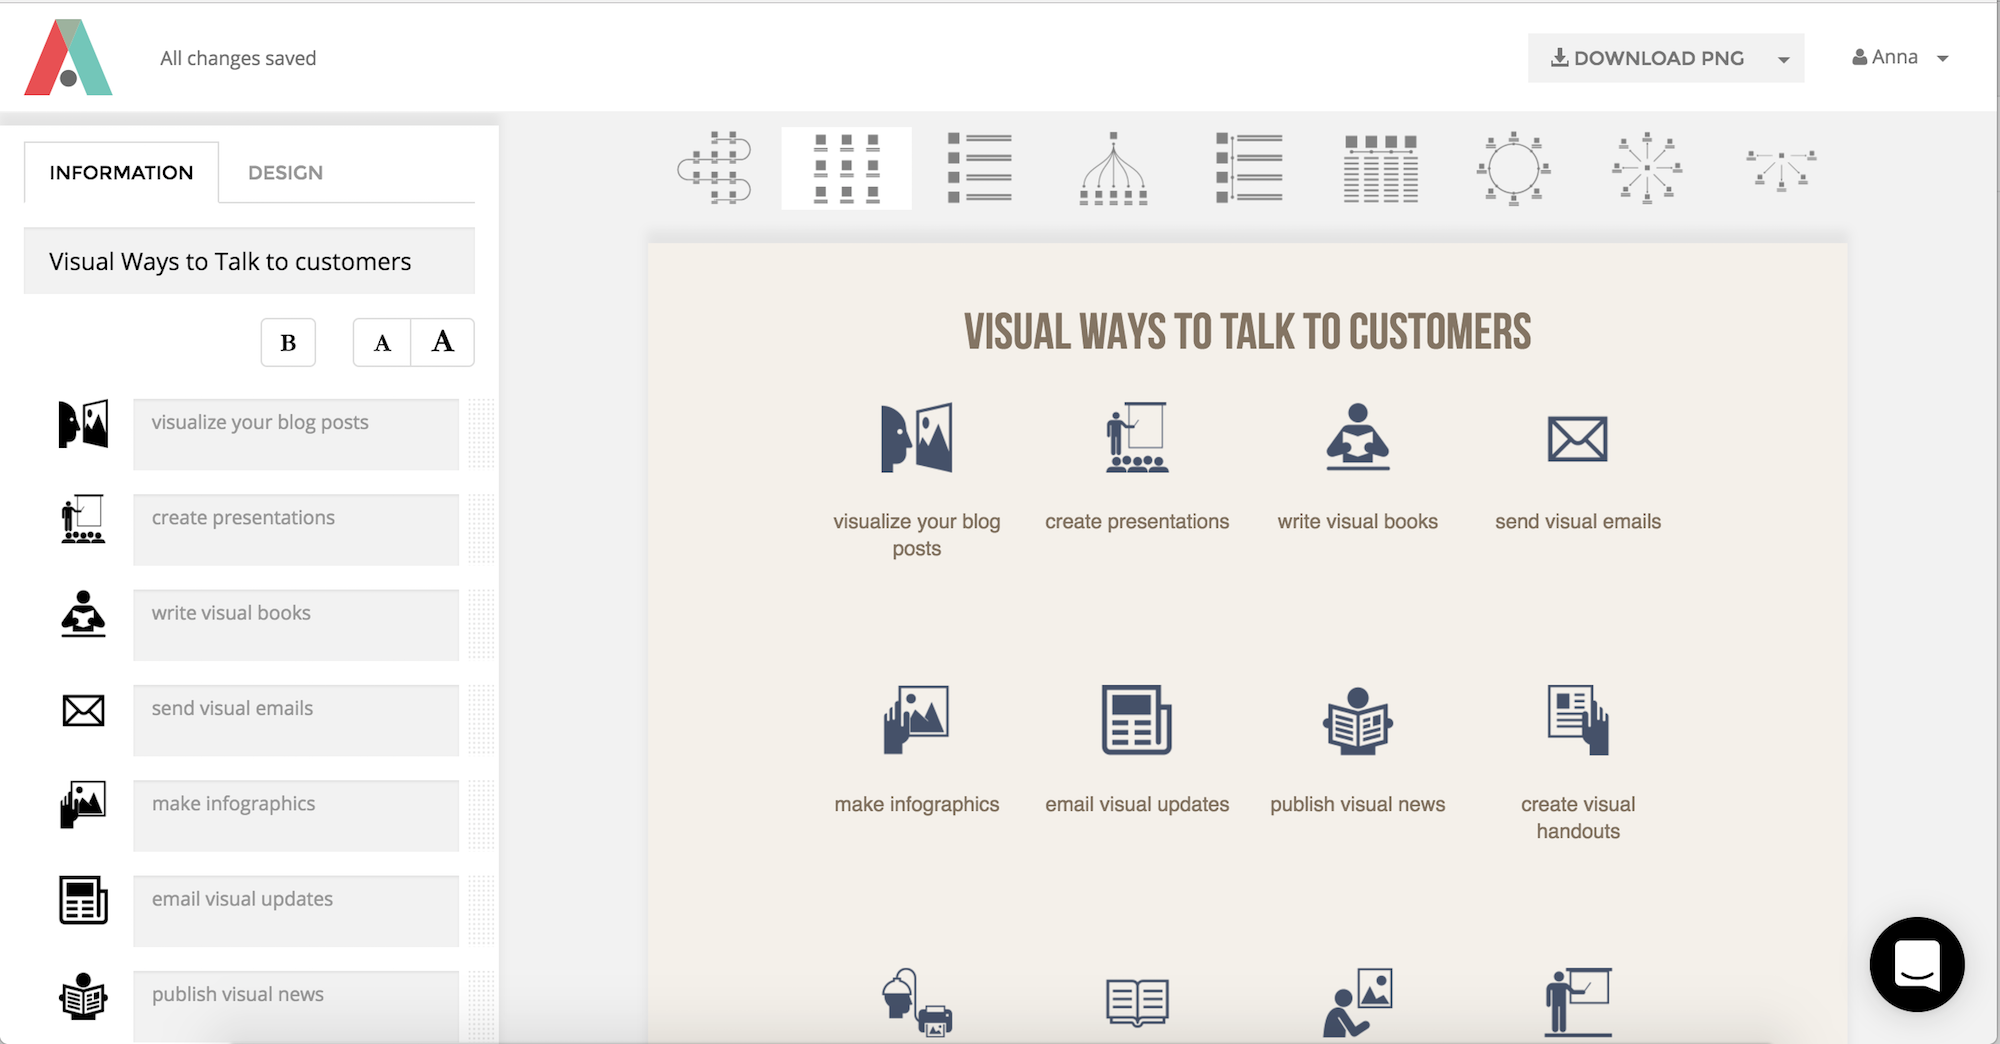Pick the circular ring layout icon

point(1513,168)
